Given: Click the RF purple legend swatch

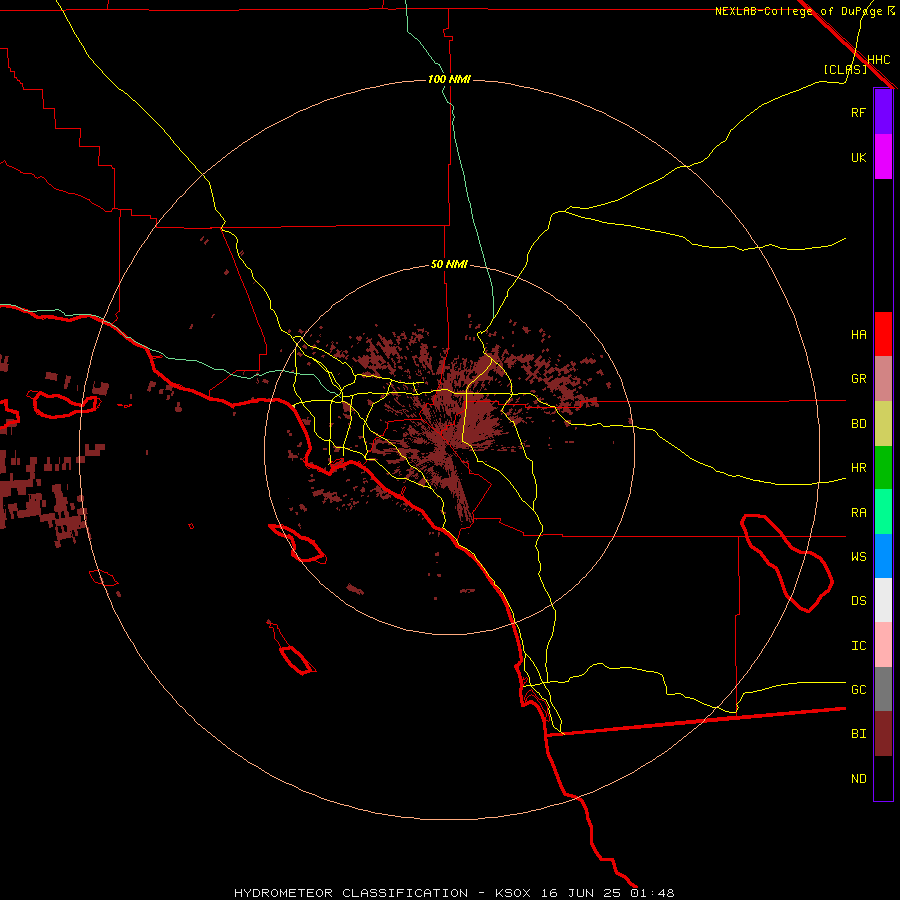Looking at the screenshot, I should (883, 112).
